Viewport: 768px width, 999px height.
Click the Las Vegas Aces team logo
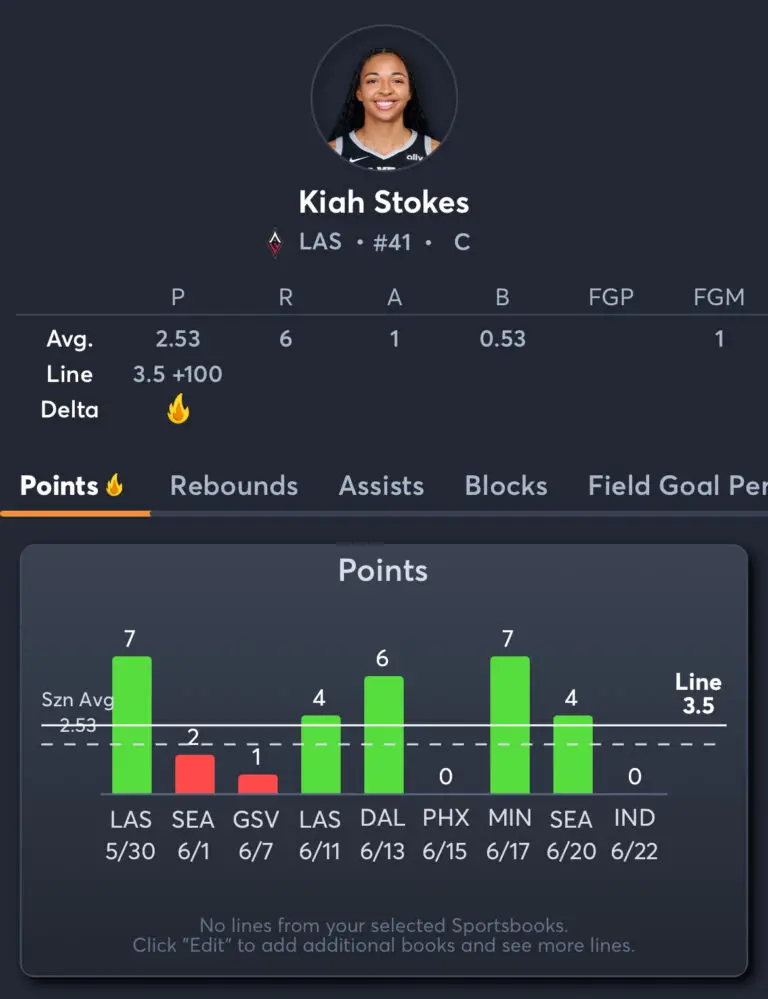pos(275,242)
